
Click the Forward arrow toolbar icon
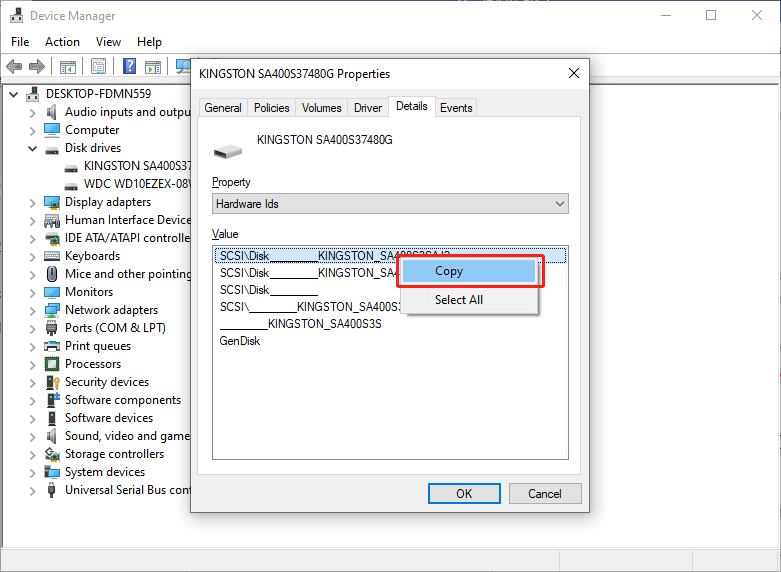coord(37,66)
